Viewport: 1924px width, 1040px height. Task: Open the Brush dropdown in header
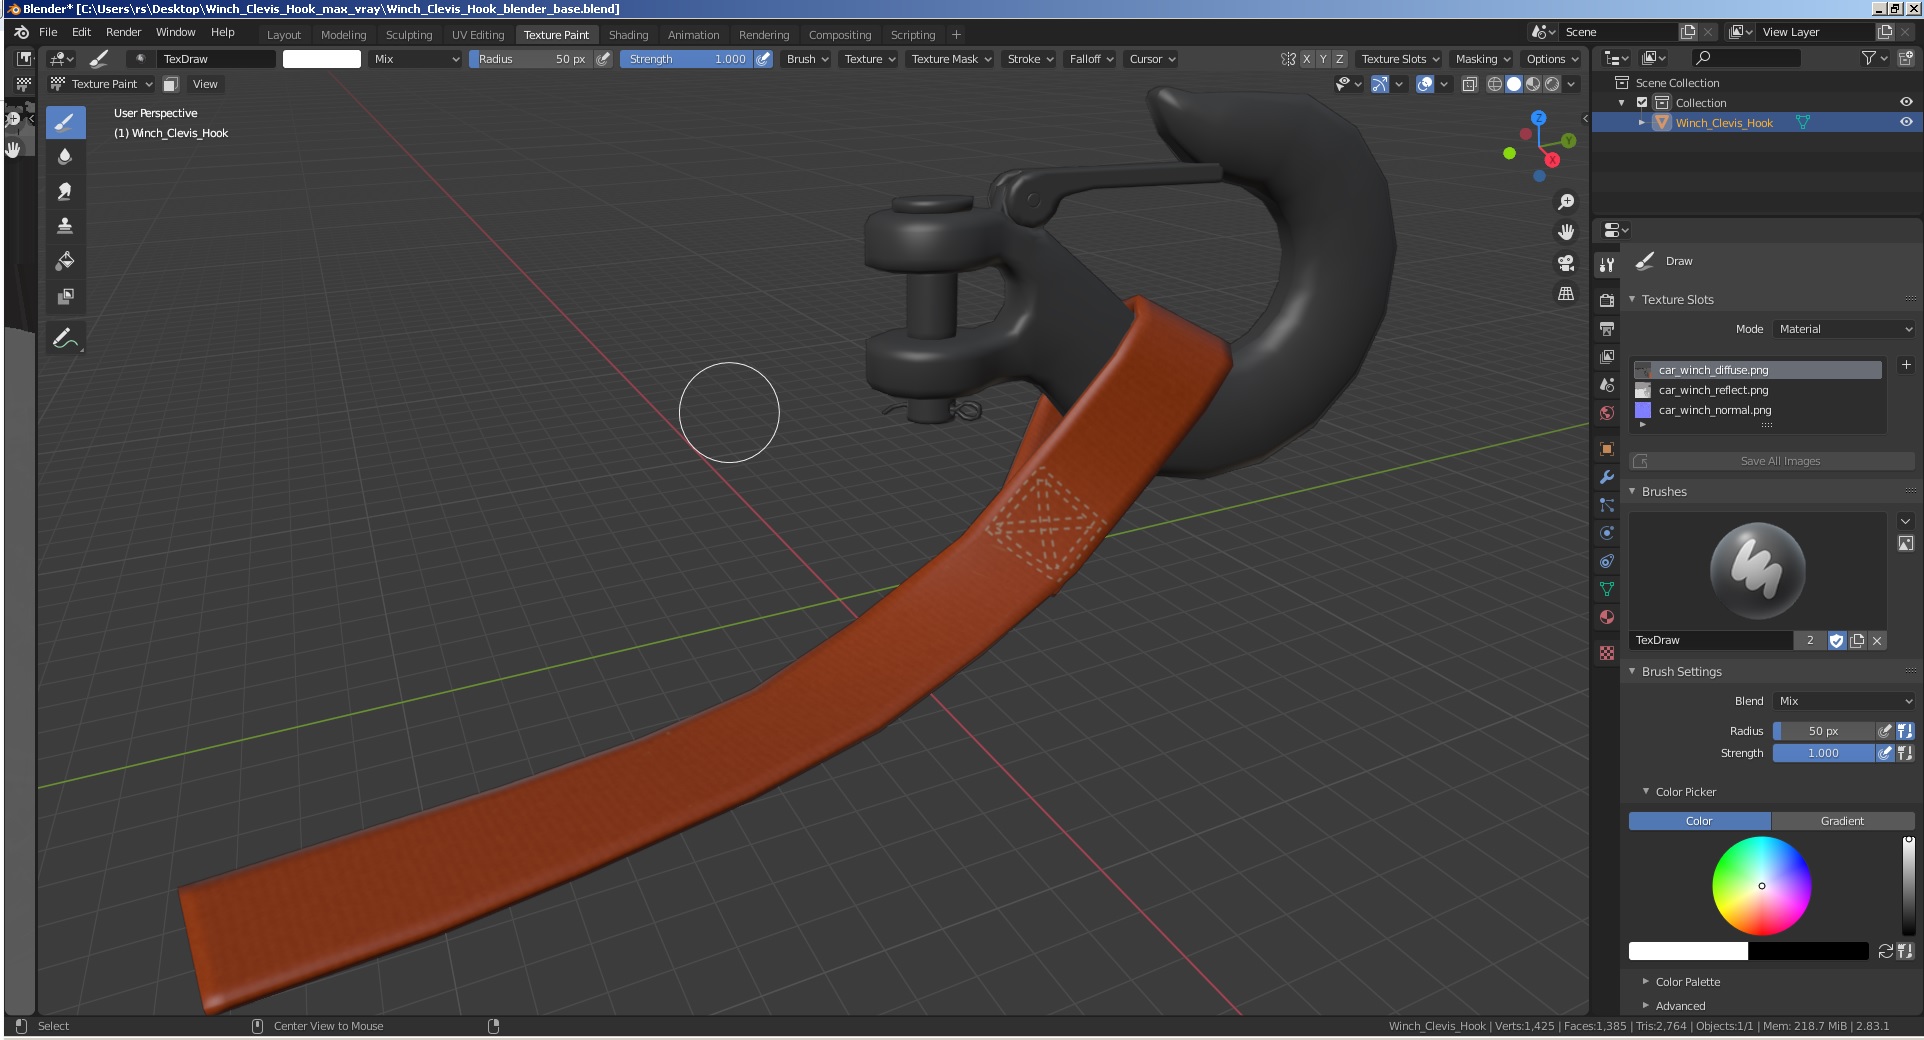coord(808,59)
